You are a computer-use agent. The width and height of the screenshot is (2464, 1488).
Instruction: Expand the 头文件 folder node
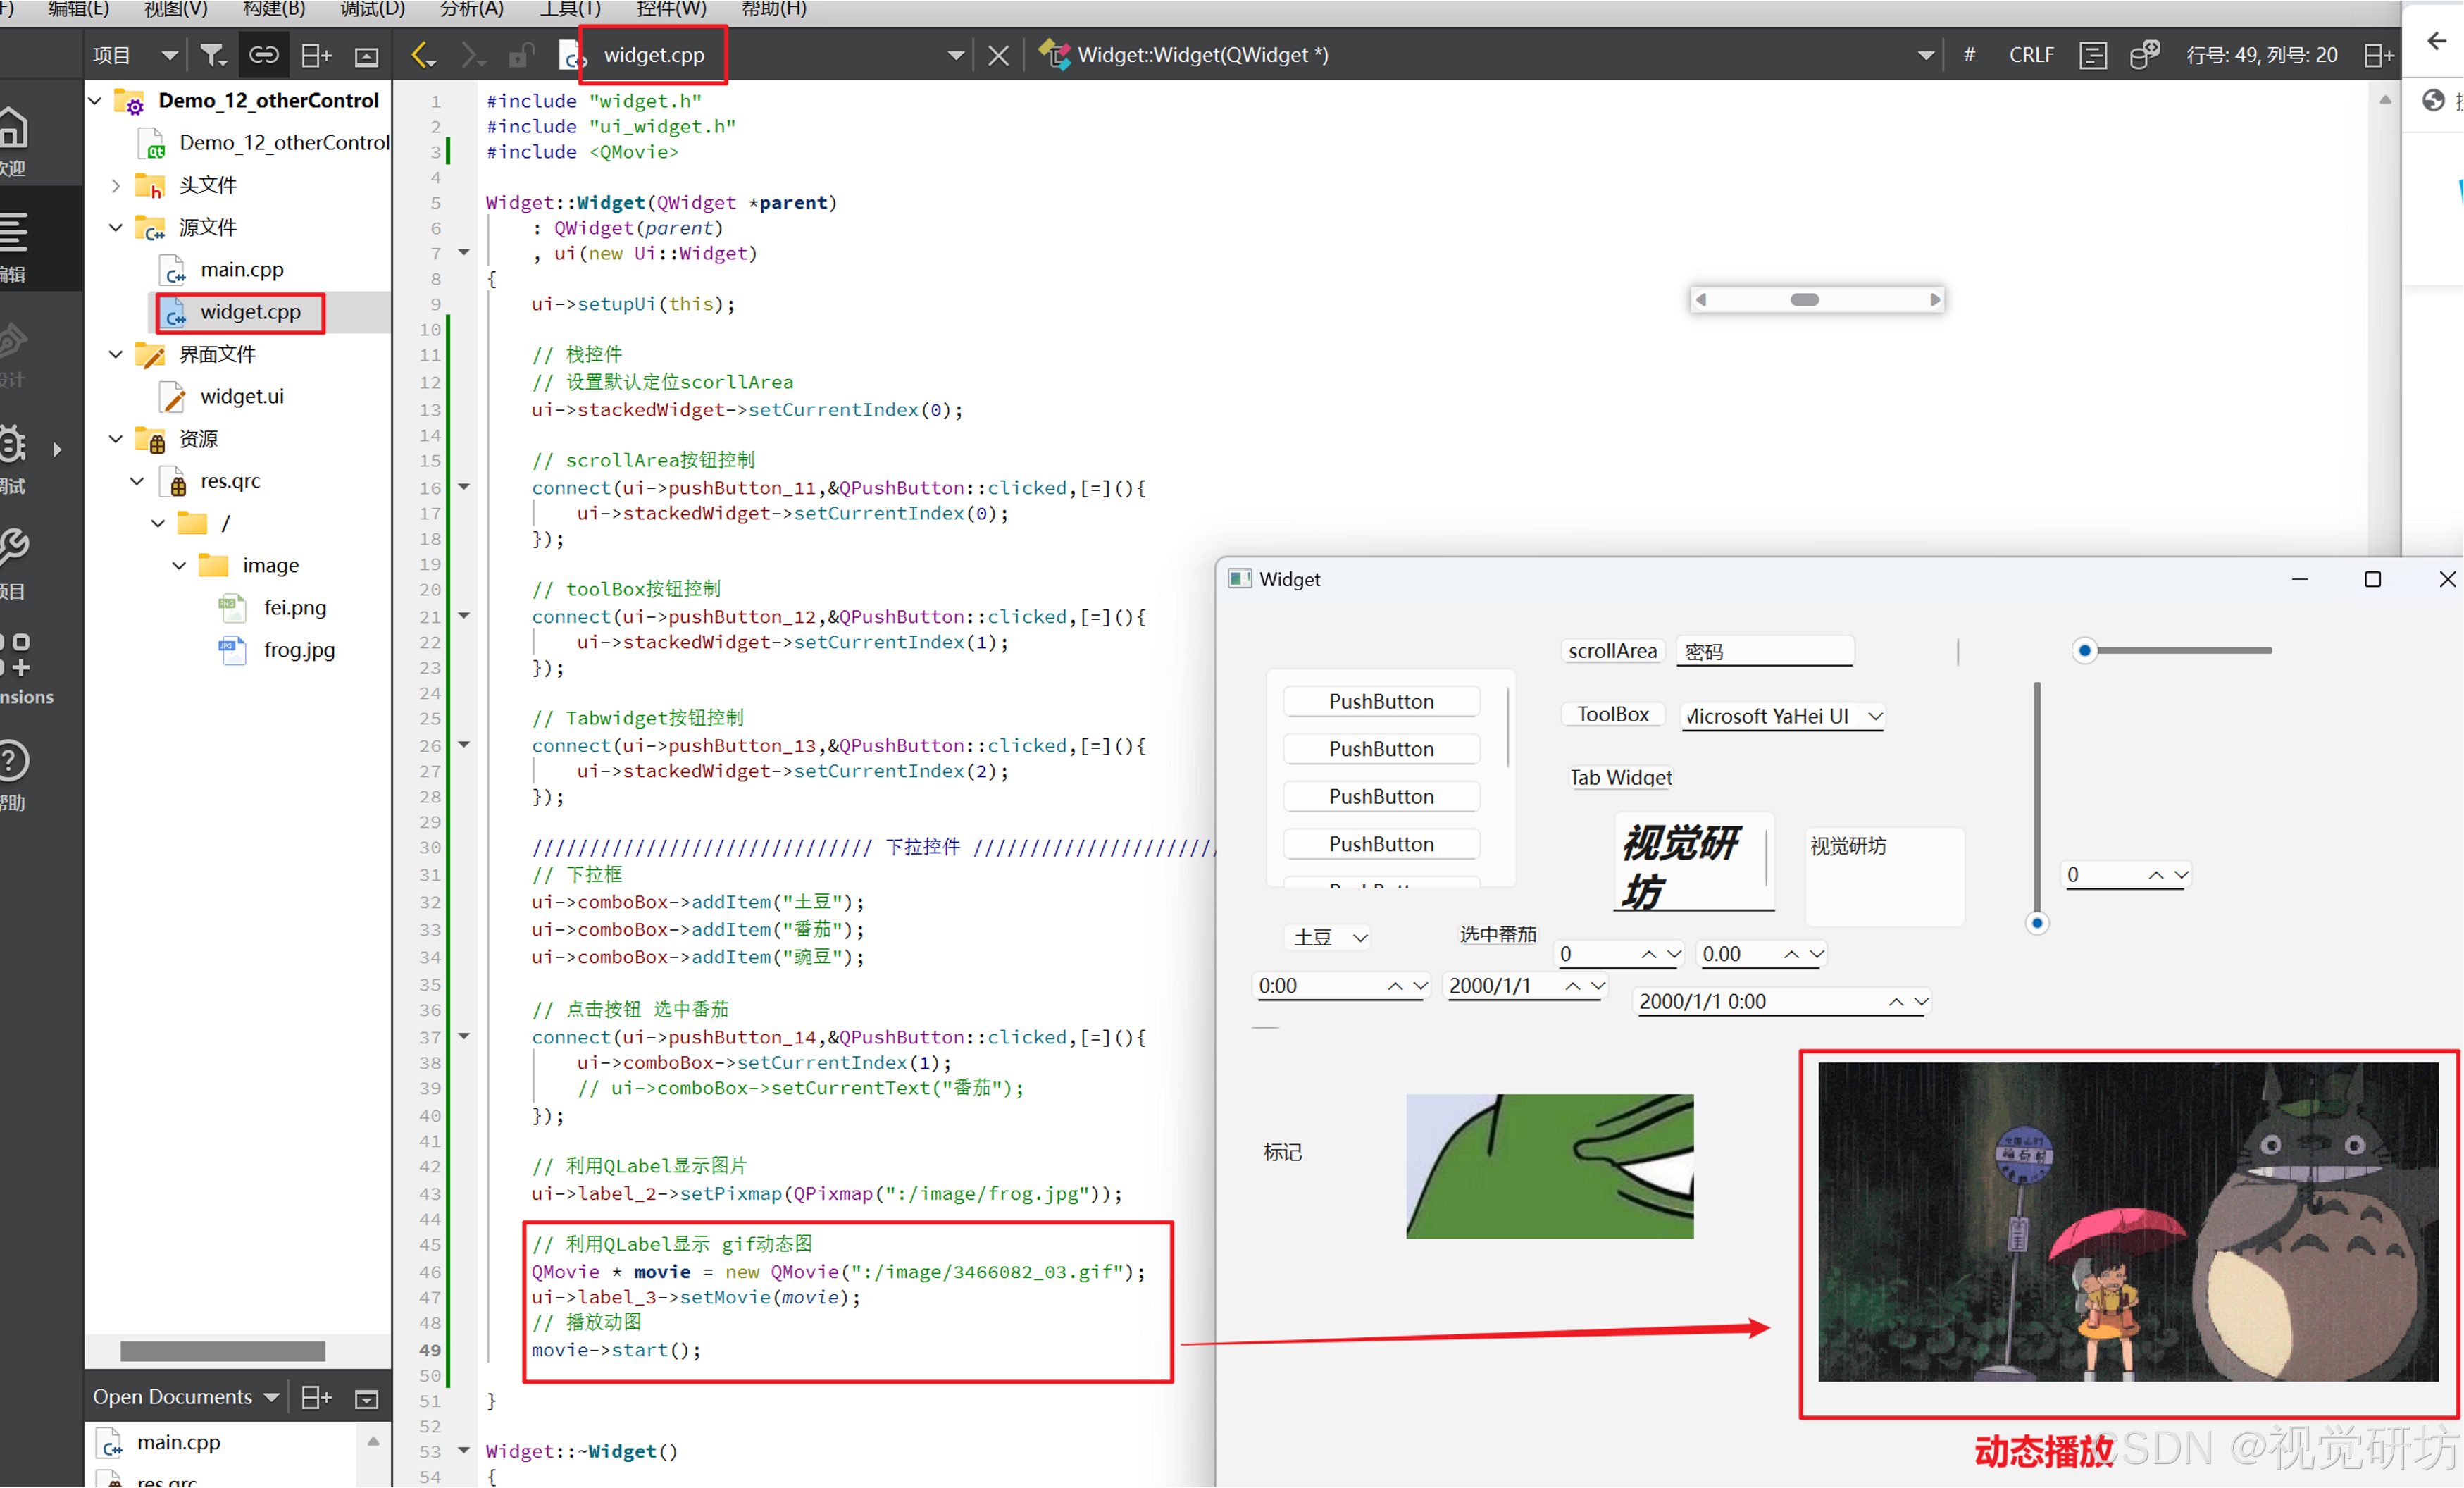116,185
